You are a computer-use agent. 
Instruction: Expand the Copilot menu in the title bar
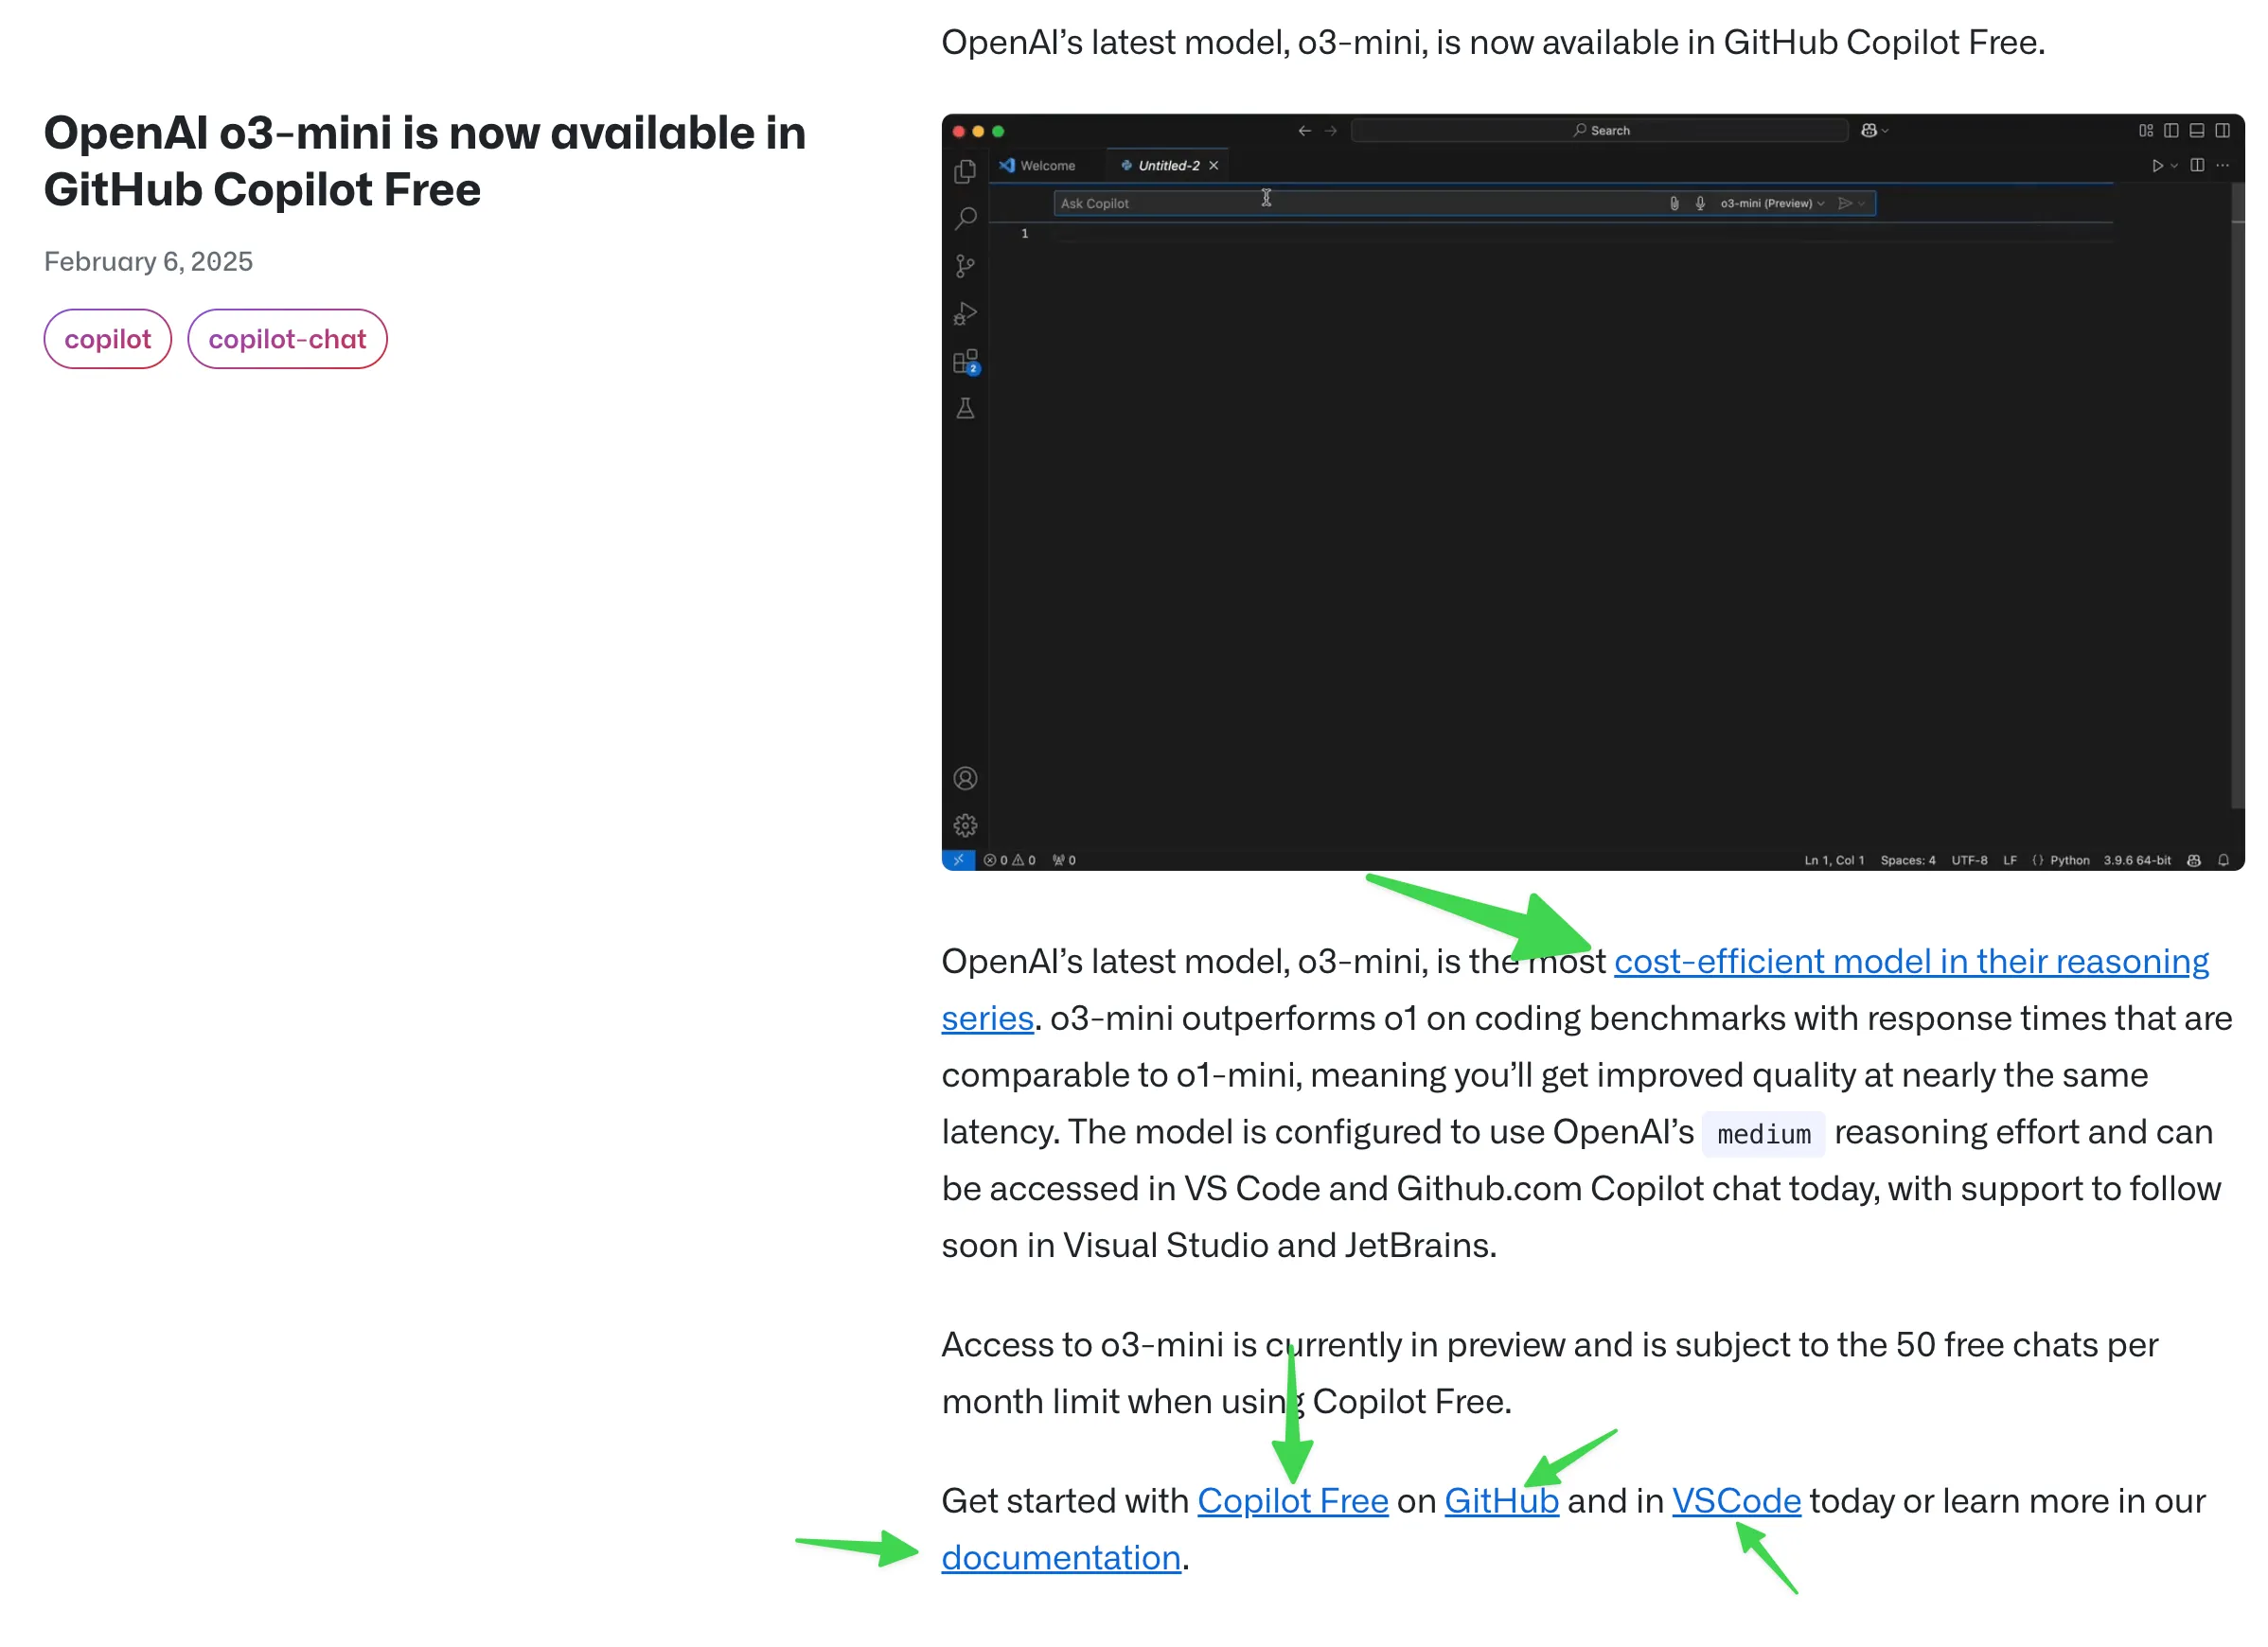click(1872, 130)
